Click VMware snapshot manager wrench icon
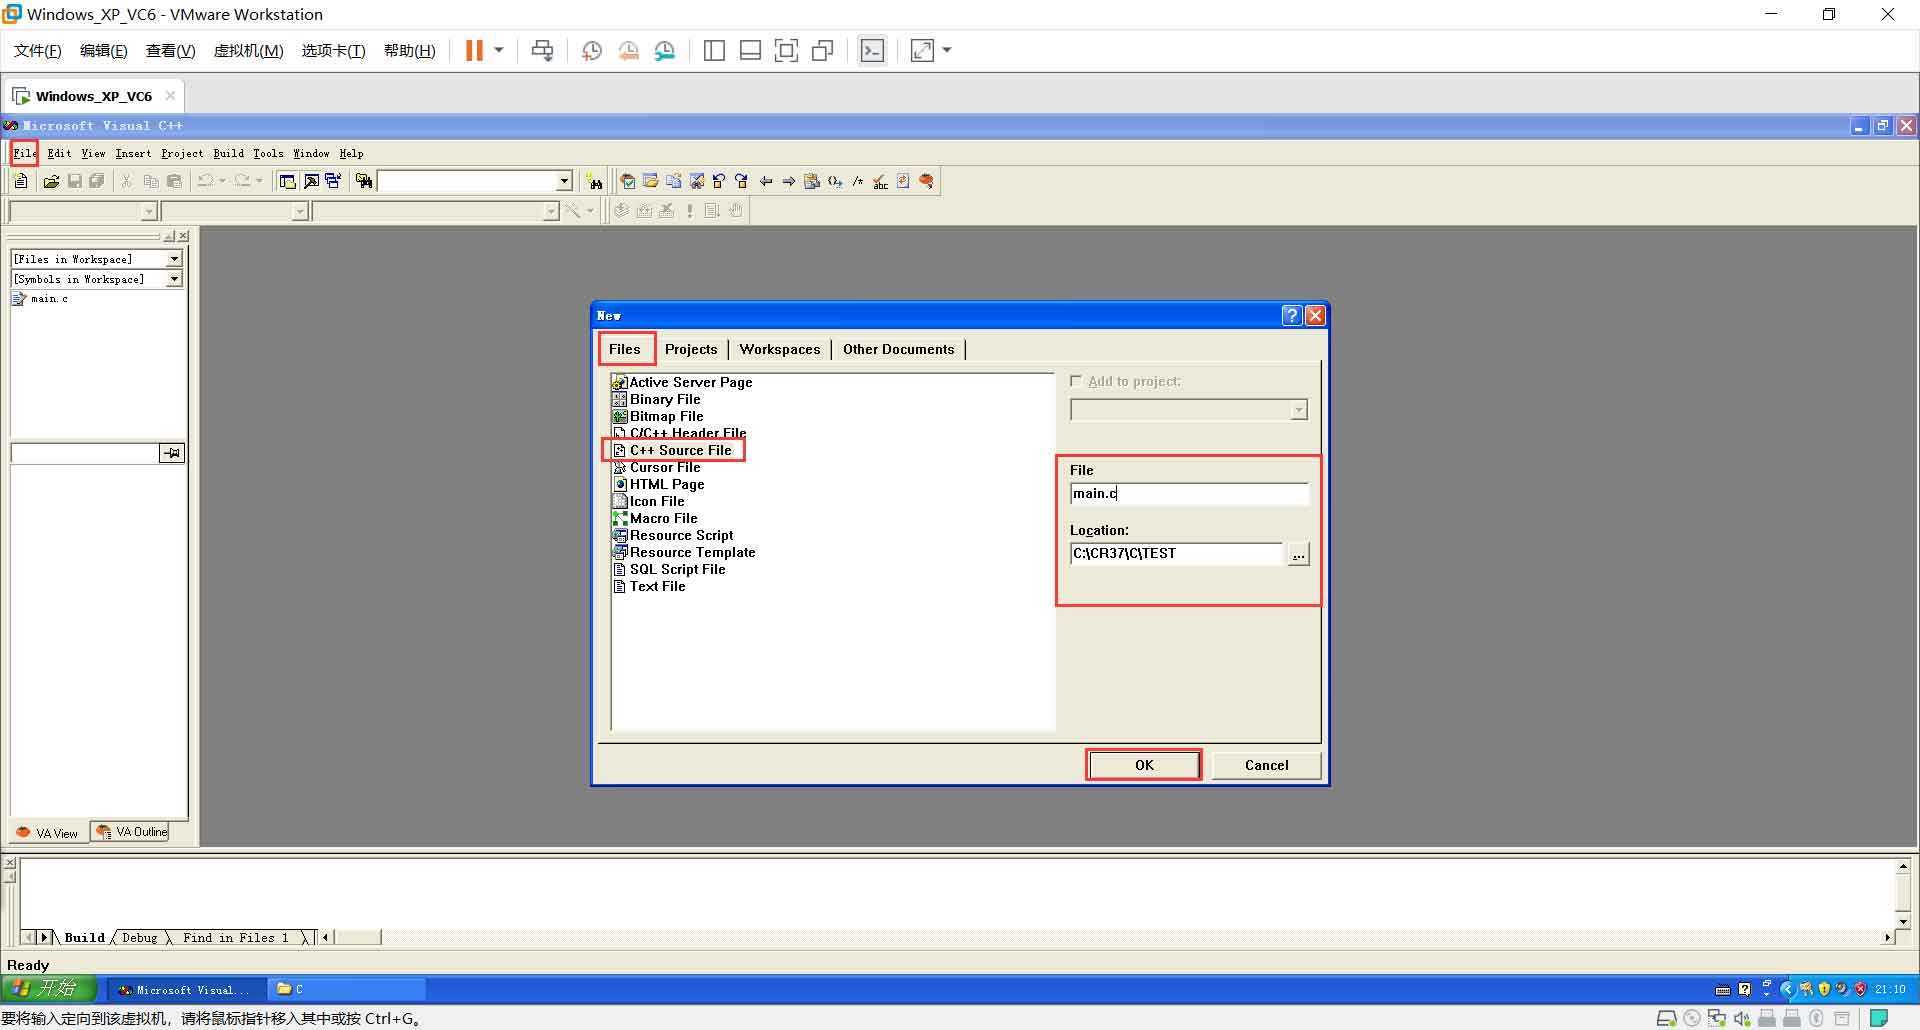The height and width of the screenshot is (1030, 1920). pyautogui.click(x=665, y=50)
